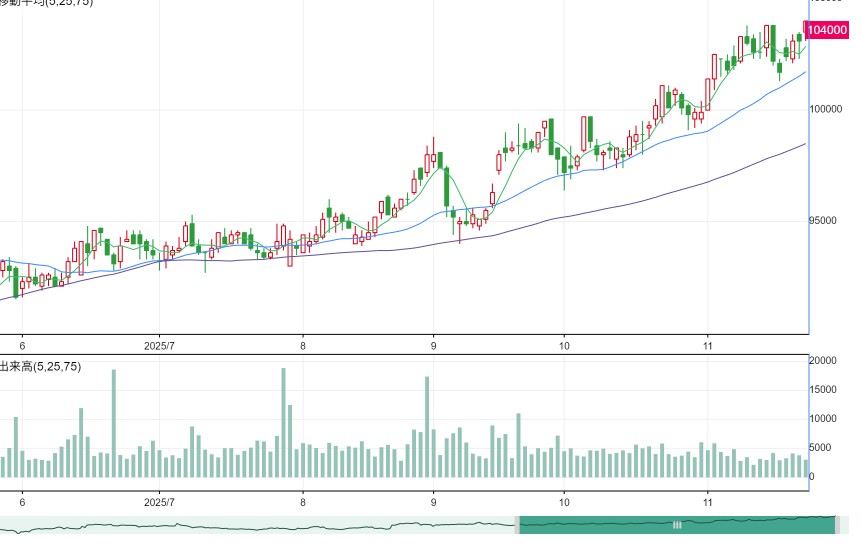Click the 20000 volume axis label
The height and width of the screenshot is (550, 861).
[823, 360]
